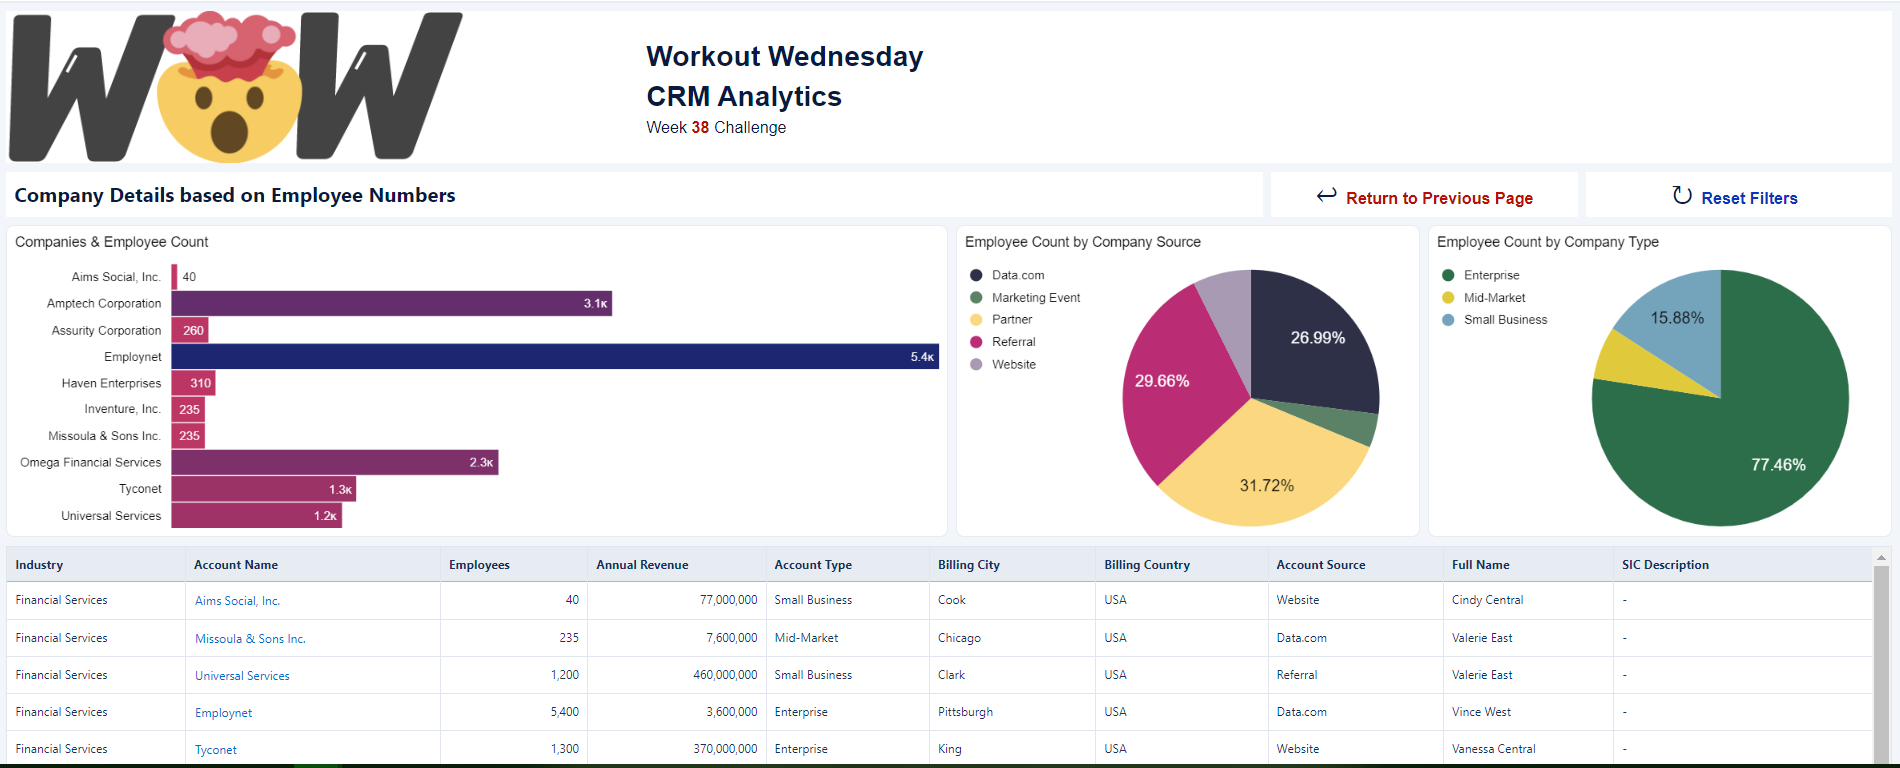Viewport: 1900px width, 768px height.
Task: Open the Aims Social, Inc. account link
Action: [237, 601]
